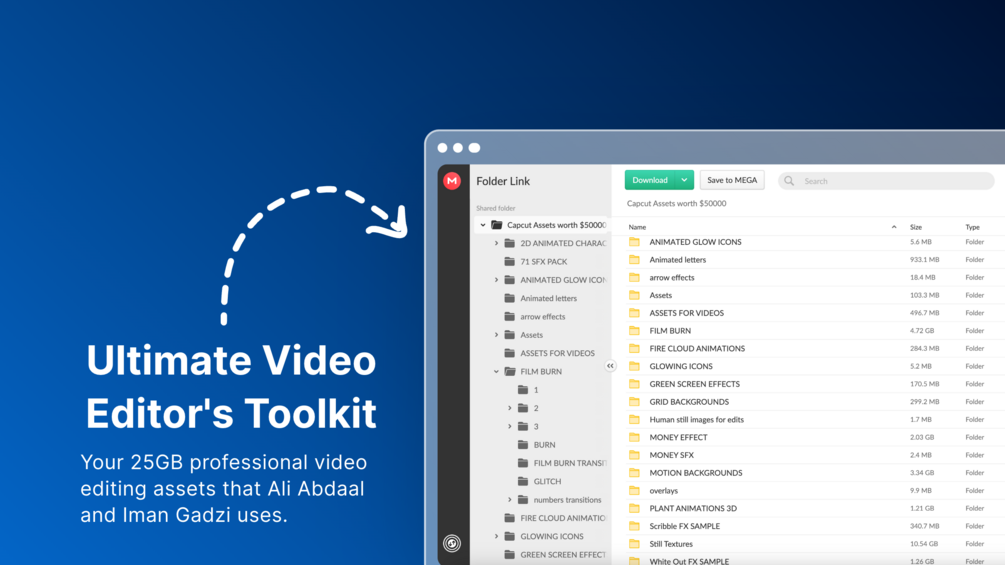Select FIRE CLOUD ANIMATIO folder in tree
This screenshot has height=565, width=1005.
[563, 518]
